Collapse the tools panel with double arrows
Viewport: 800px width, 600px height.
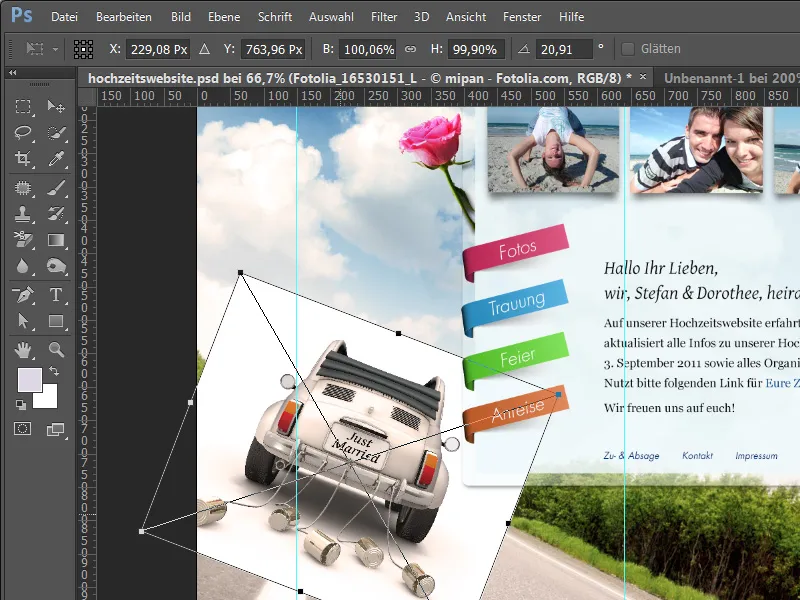13,72
